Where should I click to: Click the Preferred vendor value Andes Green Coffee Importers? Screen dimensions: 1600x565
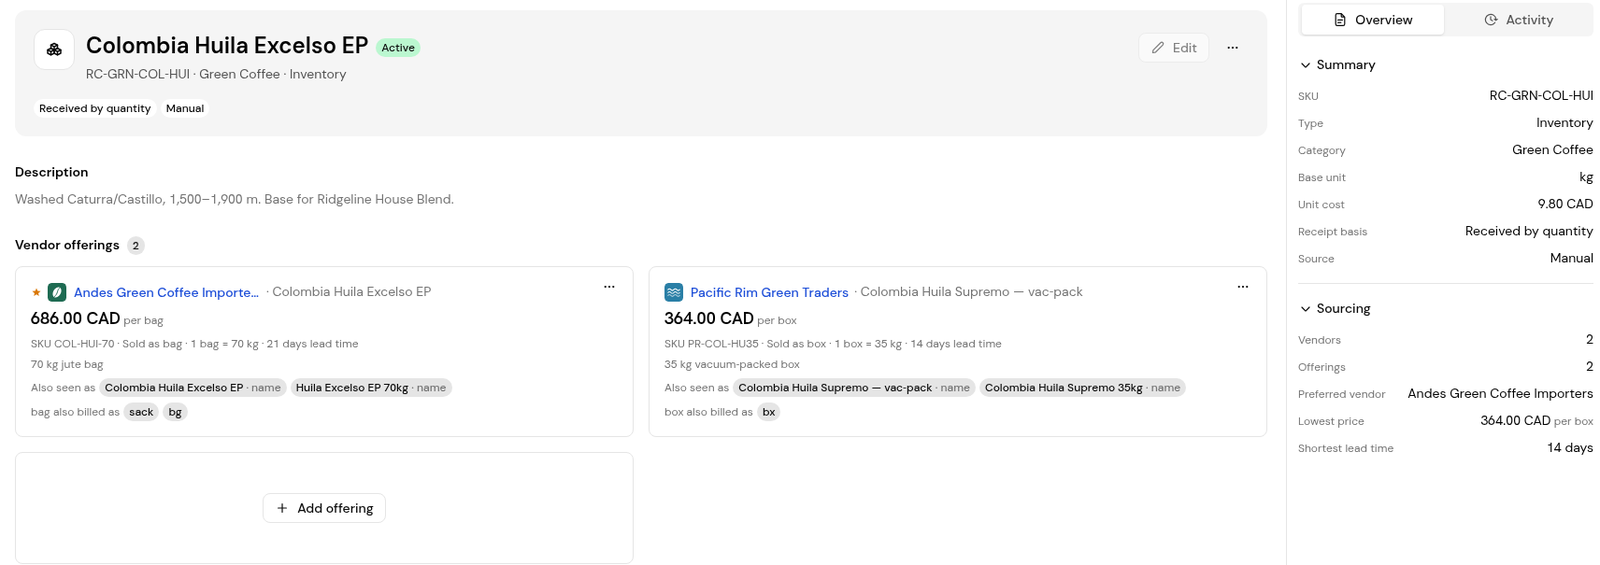pyautogui.click(x=1500, y=394)
